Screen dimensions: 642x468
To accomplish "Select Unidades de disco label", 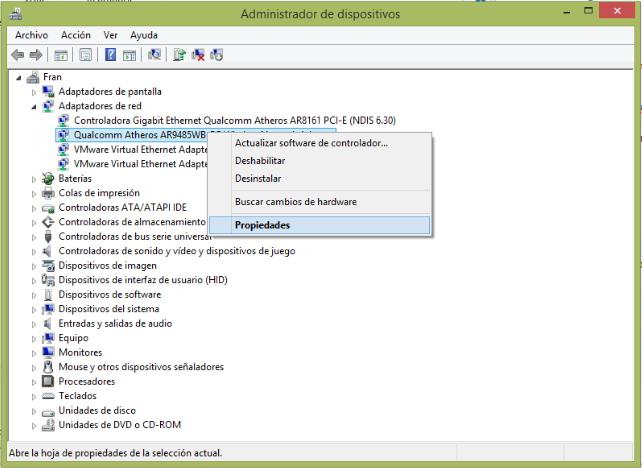I will (x=97, y=410).
